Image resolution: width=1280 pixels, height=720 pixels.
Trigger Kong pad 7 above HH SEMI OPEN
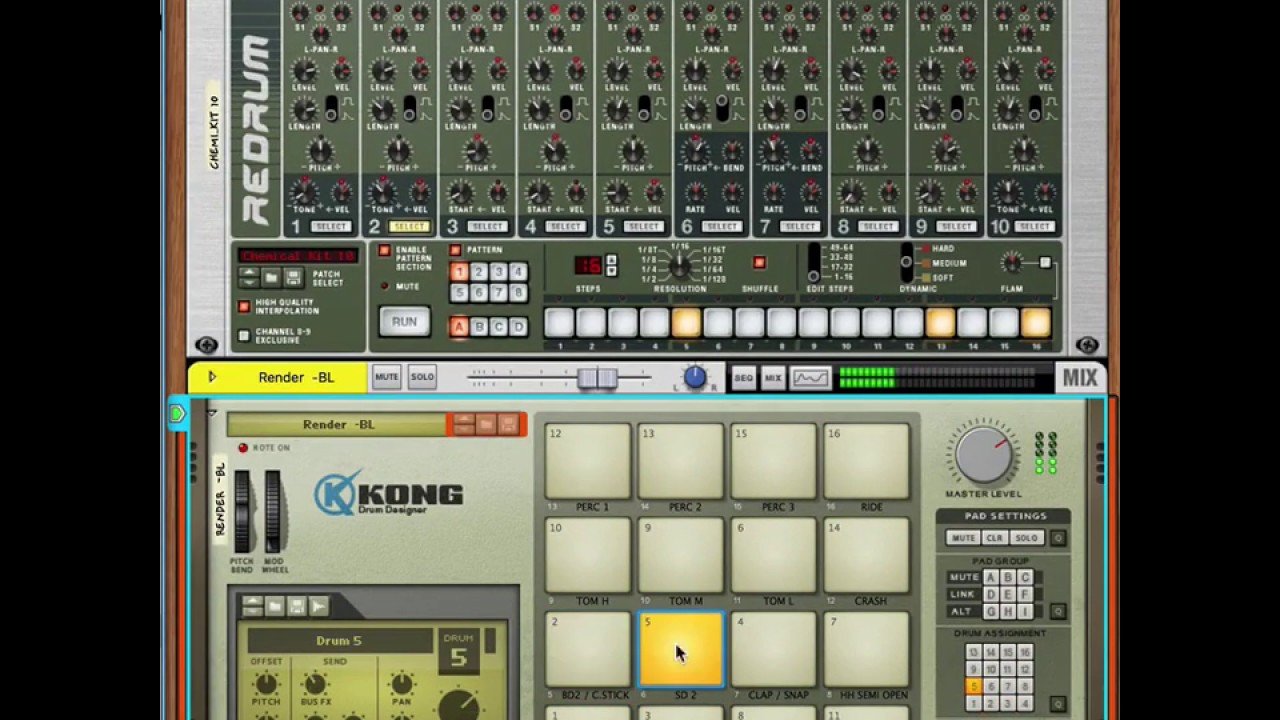coord(867,649)
